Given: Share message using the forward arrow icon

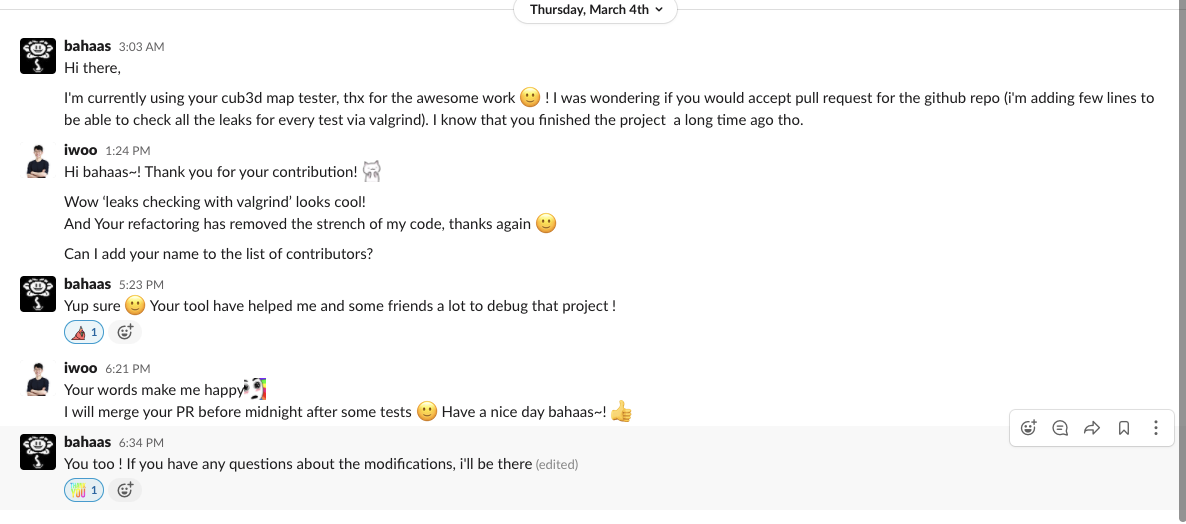Looking at the screenshot, I should click(1092, 428).
